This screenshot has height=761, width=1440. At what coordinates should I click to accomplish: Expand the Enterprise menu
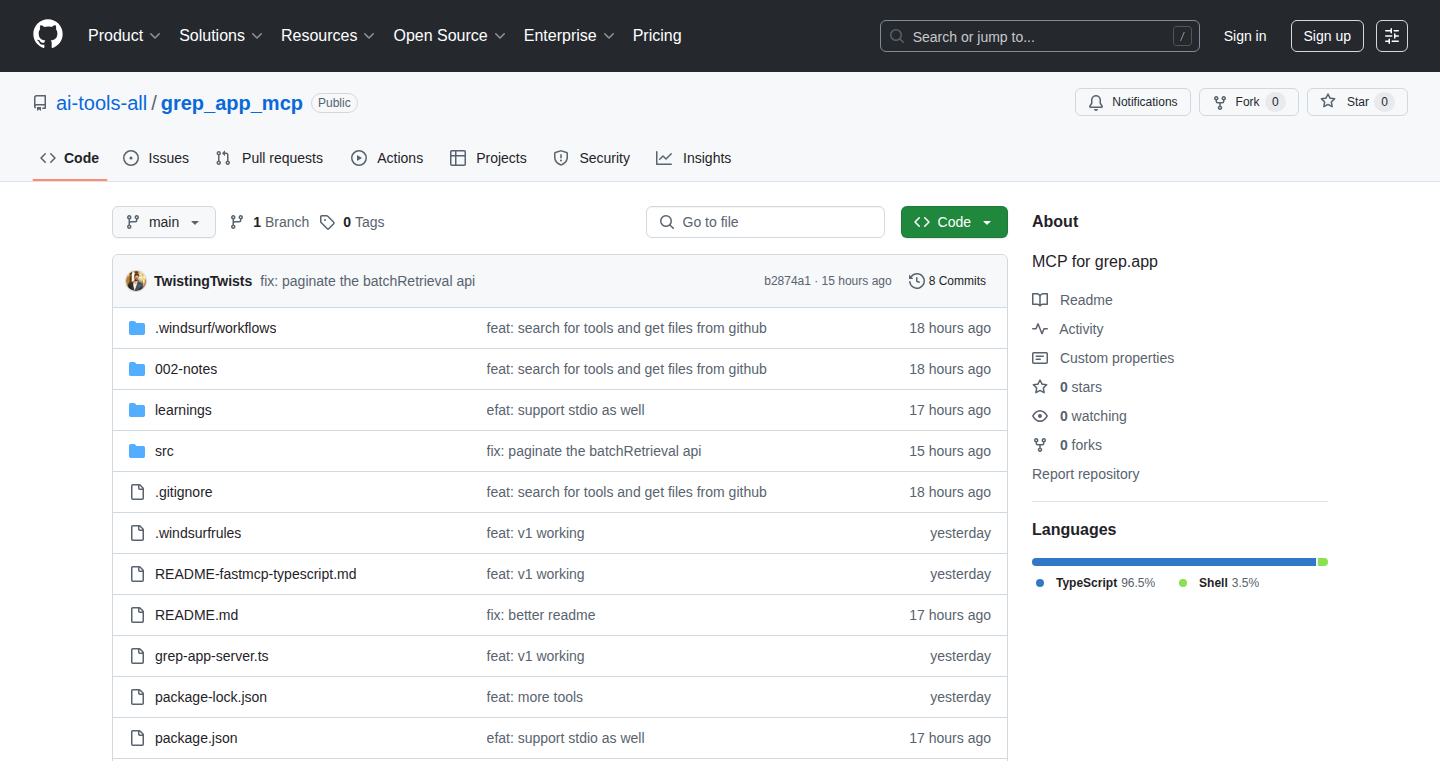[x=569, y=35]
